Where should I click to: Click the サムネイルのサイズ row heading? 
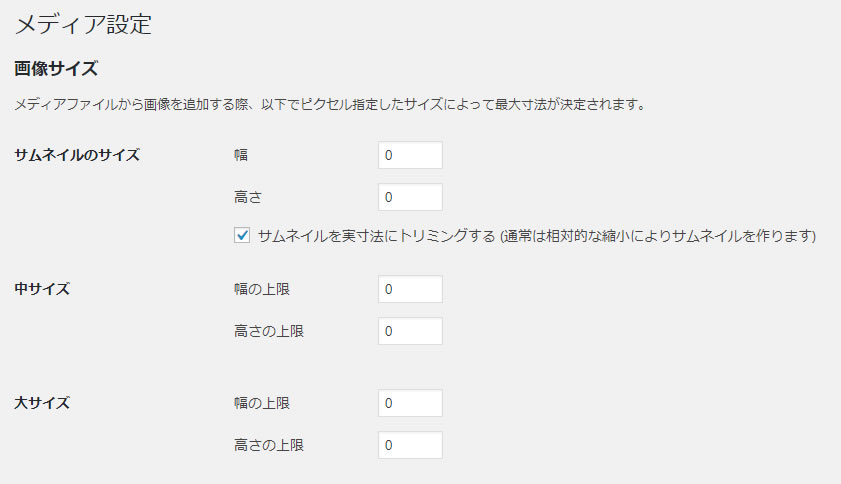pos(76,155)
